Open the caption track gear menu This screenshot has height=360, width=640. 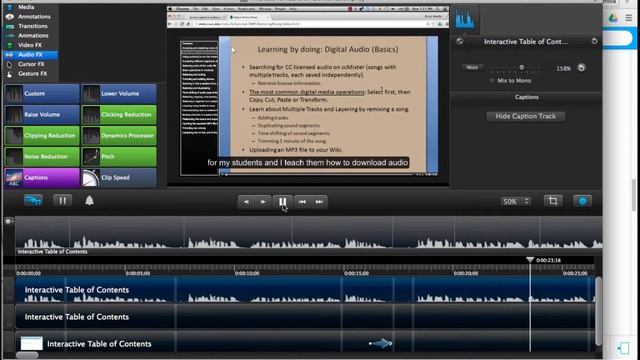pos(8,221)
